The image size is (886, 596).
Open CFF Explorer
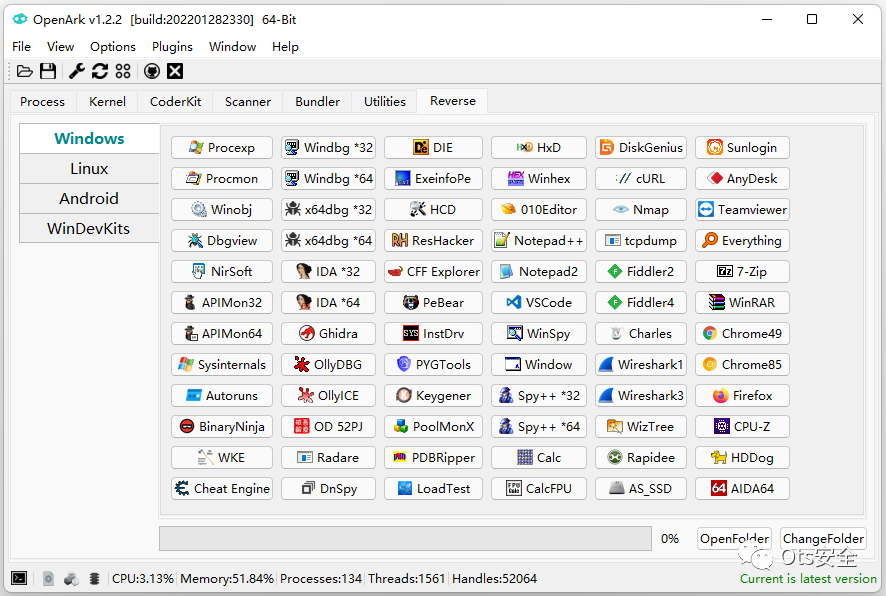pos(433,271)
